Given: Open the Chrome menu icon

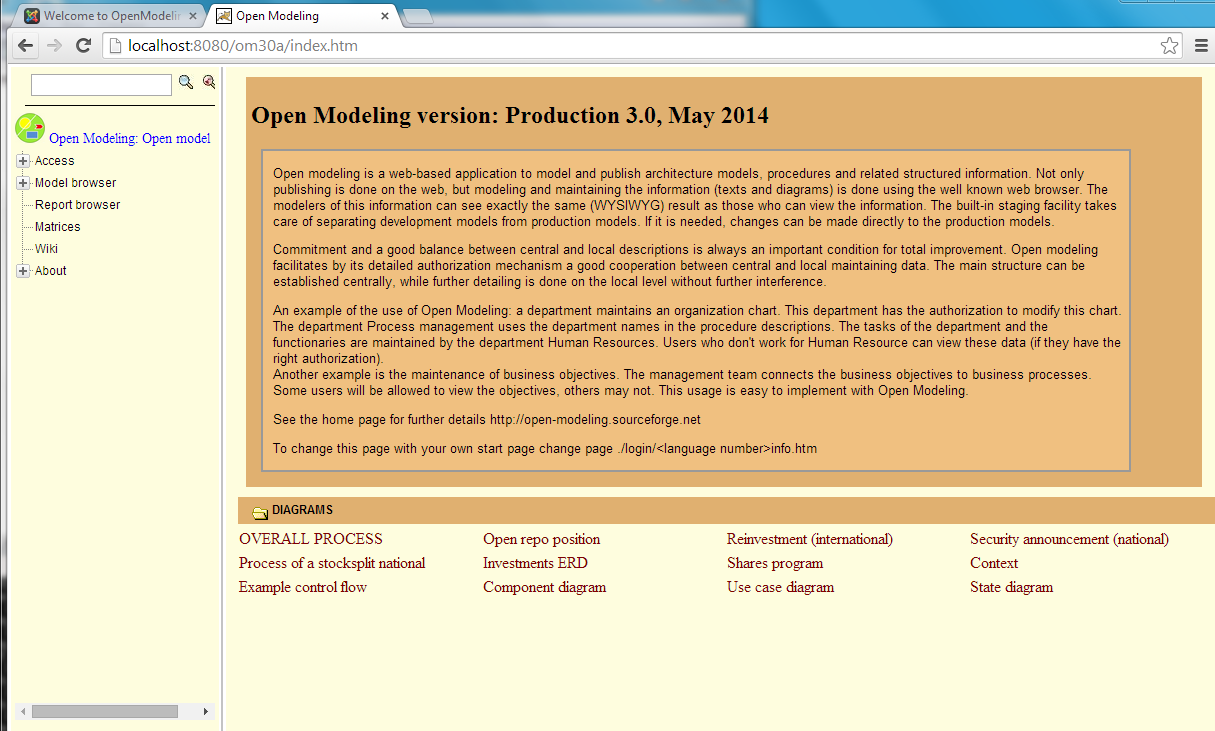Looking at the screenshot, I should 1199,45.
